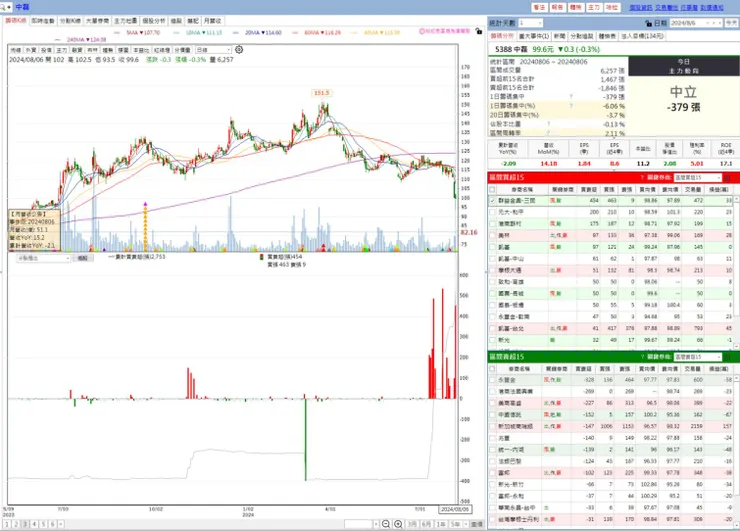Click the 20MA legend color line
The height and width of the screenshot is (531, 740).
pyautogui.click(x=236, y=33)
